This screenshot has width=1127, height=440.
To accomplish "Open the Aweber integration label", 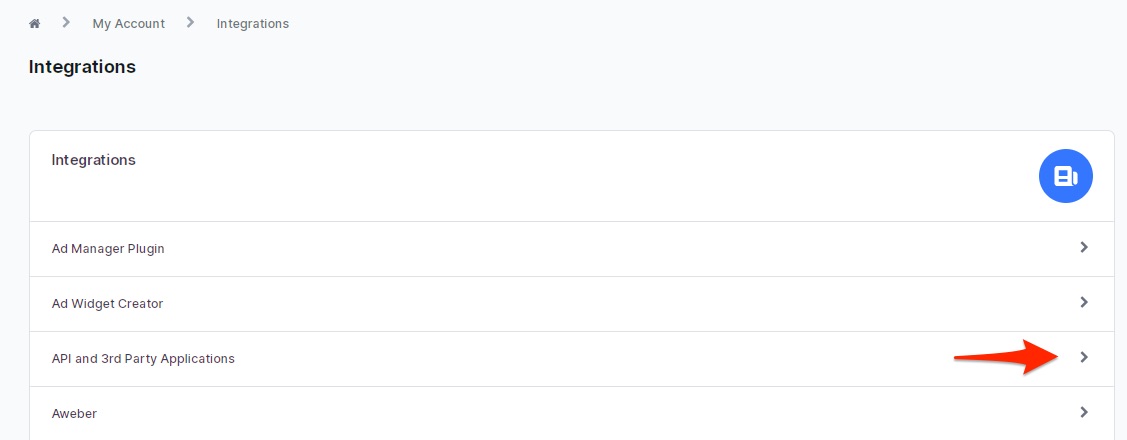I will [x=74, y=413].
